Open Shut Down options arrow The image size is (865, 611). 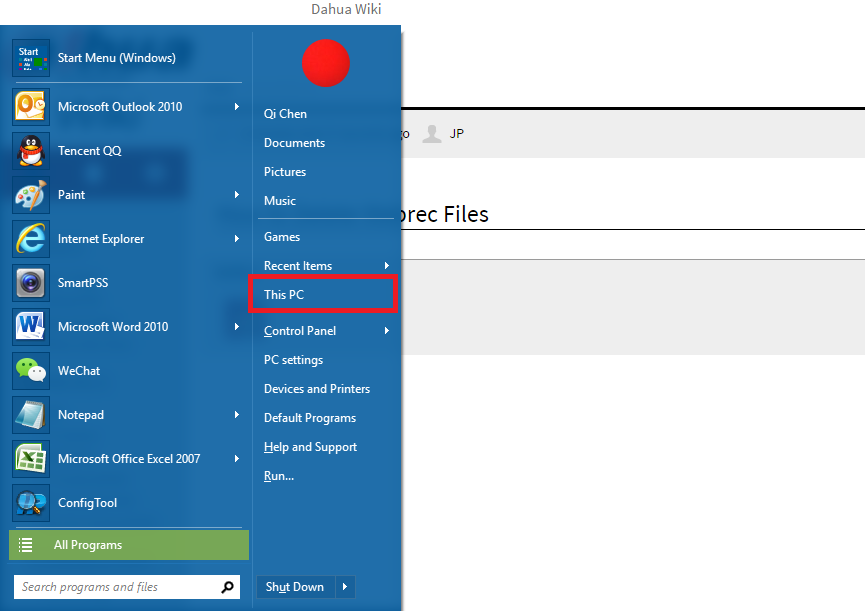[345, 587]
